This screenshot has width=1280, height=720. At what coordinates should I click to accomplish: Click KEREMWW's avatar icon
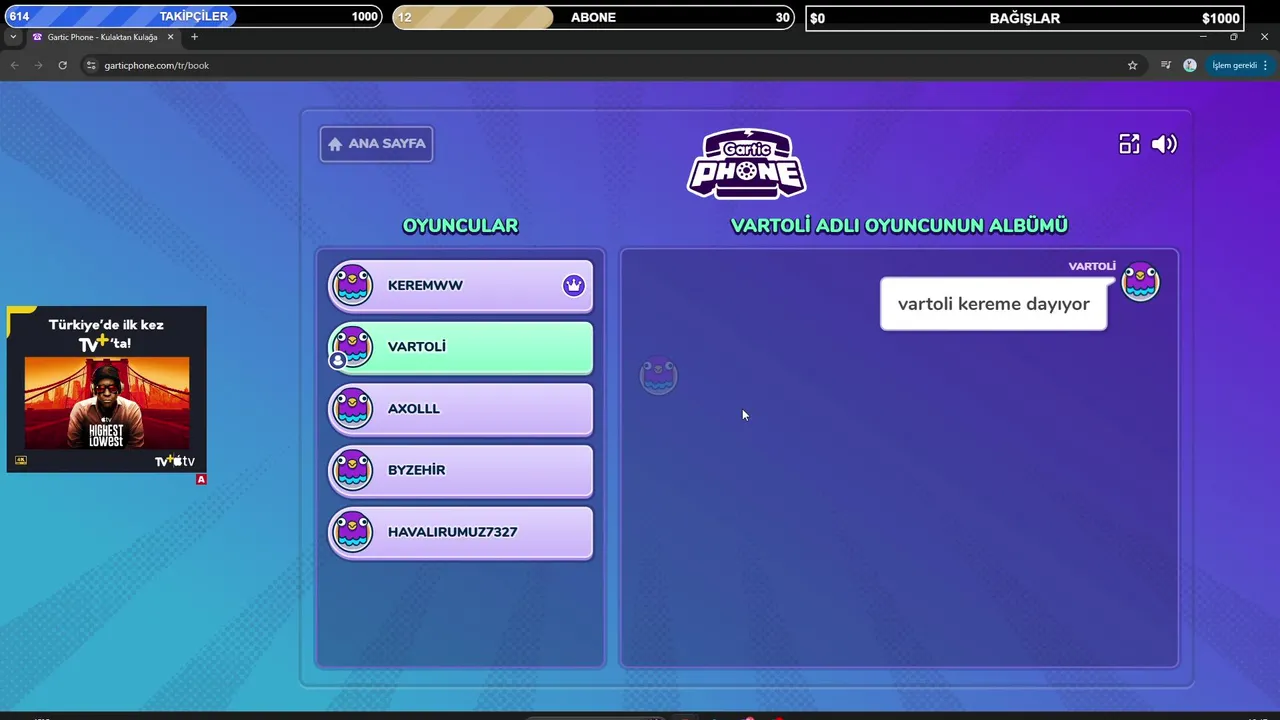click(352, 285)
